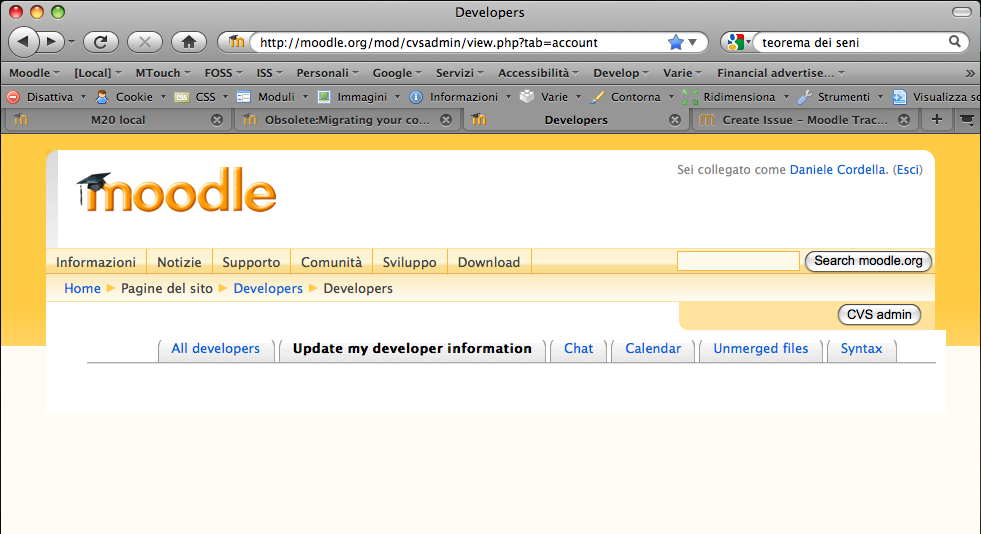981x534 pixels.
Task: Open the Unmerged files tab
Action: [760, 349]
